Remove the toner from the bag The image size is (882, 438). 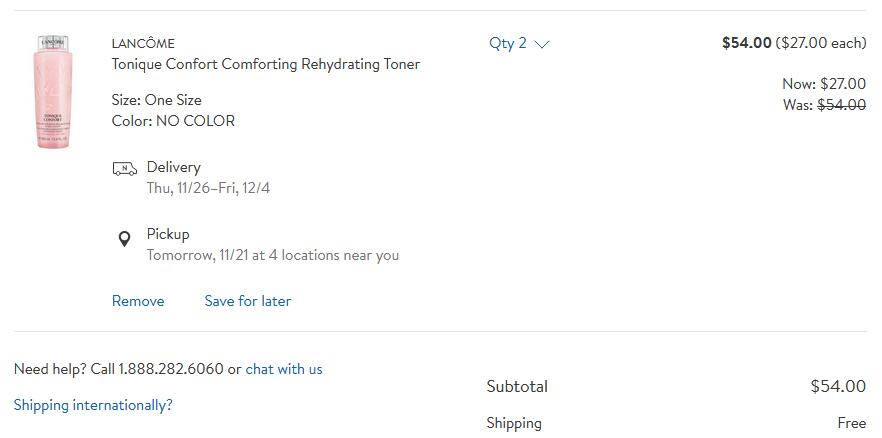(138, 301)
